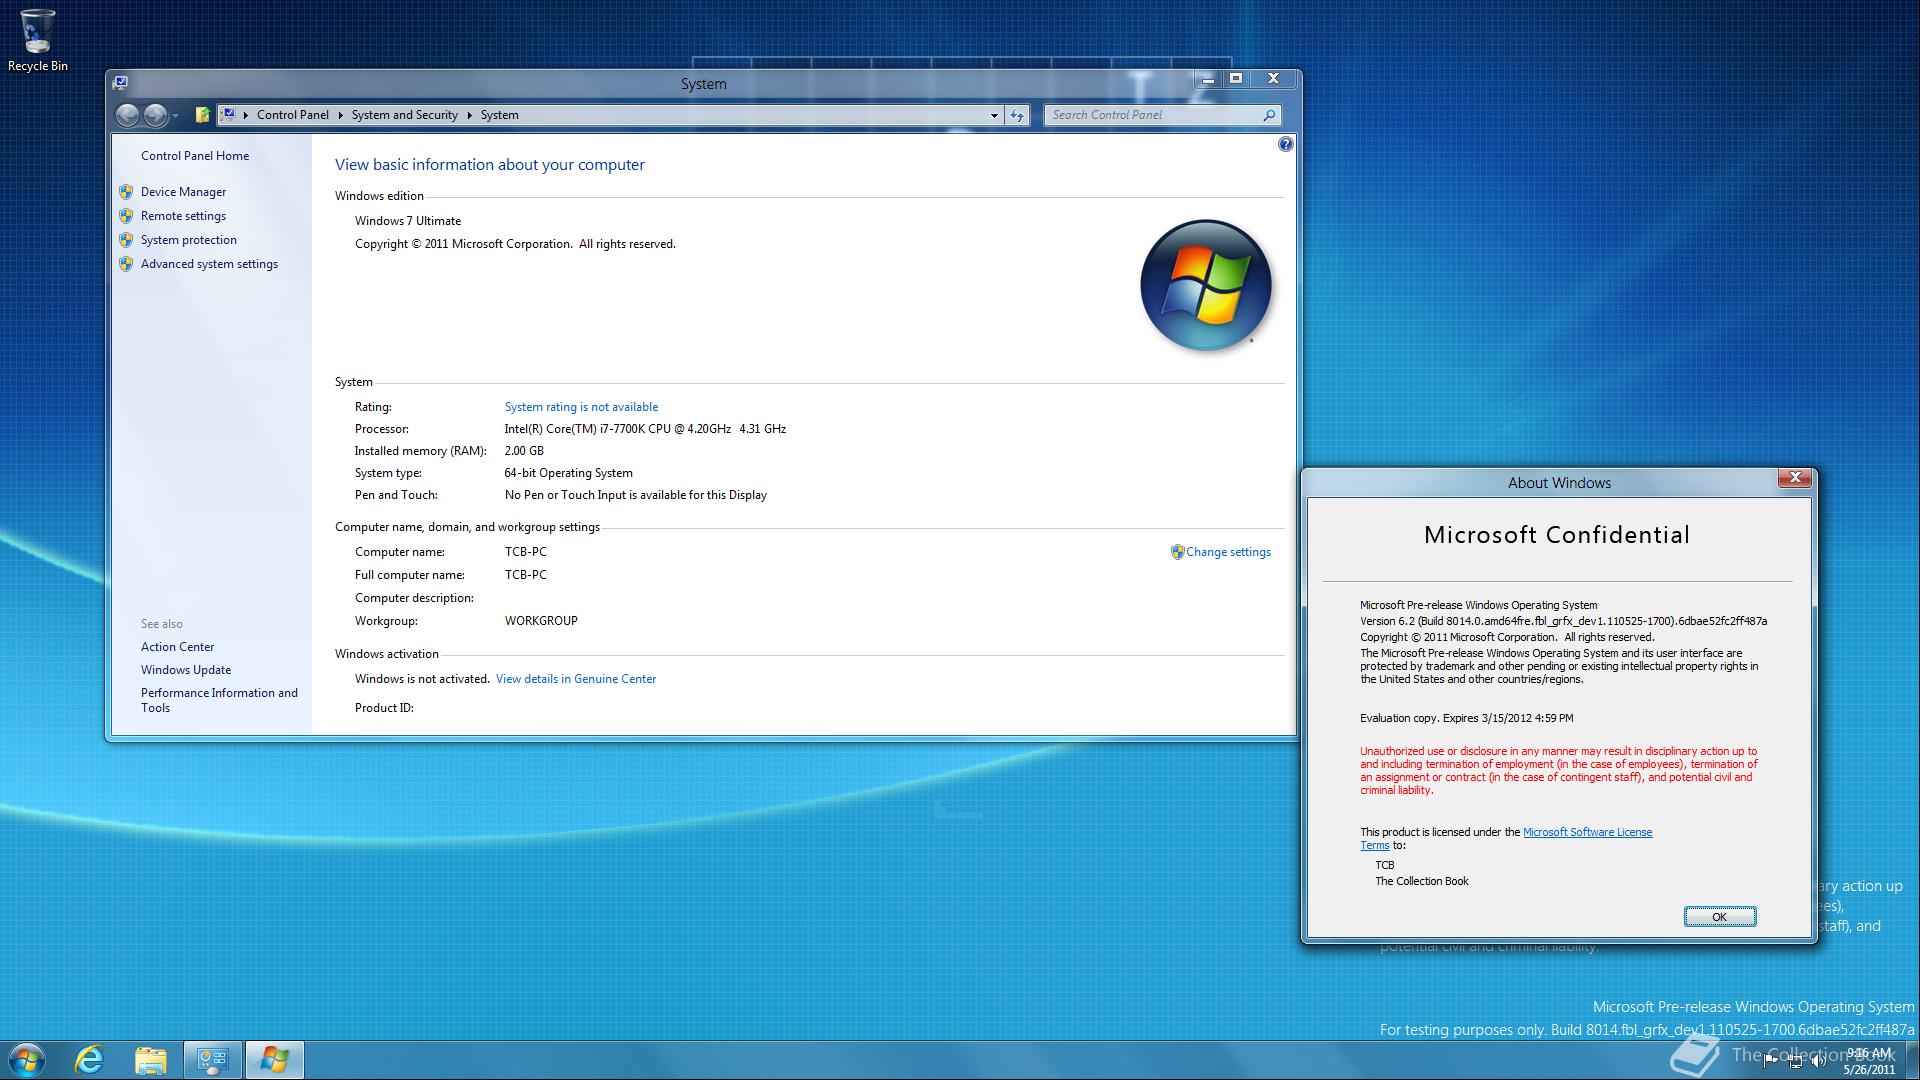Click the System window title bar icon
The image size is (1920, 1080).
click(121, 83)
